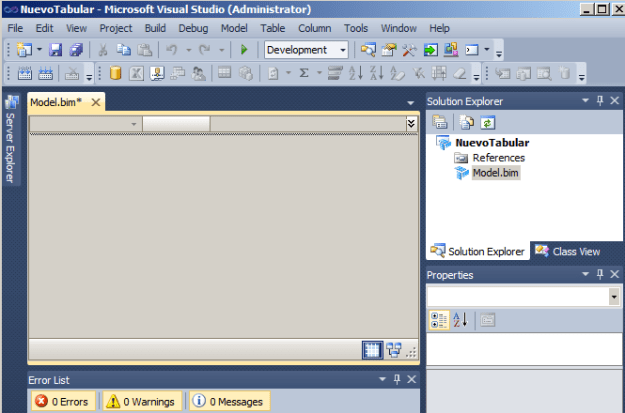
Task: Select Model.bim in Solution Explorer
Action: pos(496,173)
